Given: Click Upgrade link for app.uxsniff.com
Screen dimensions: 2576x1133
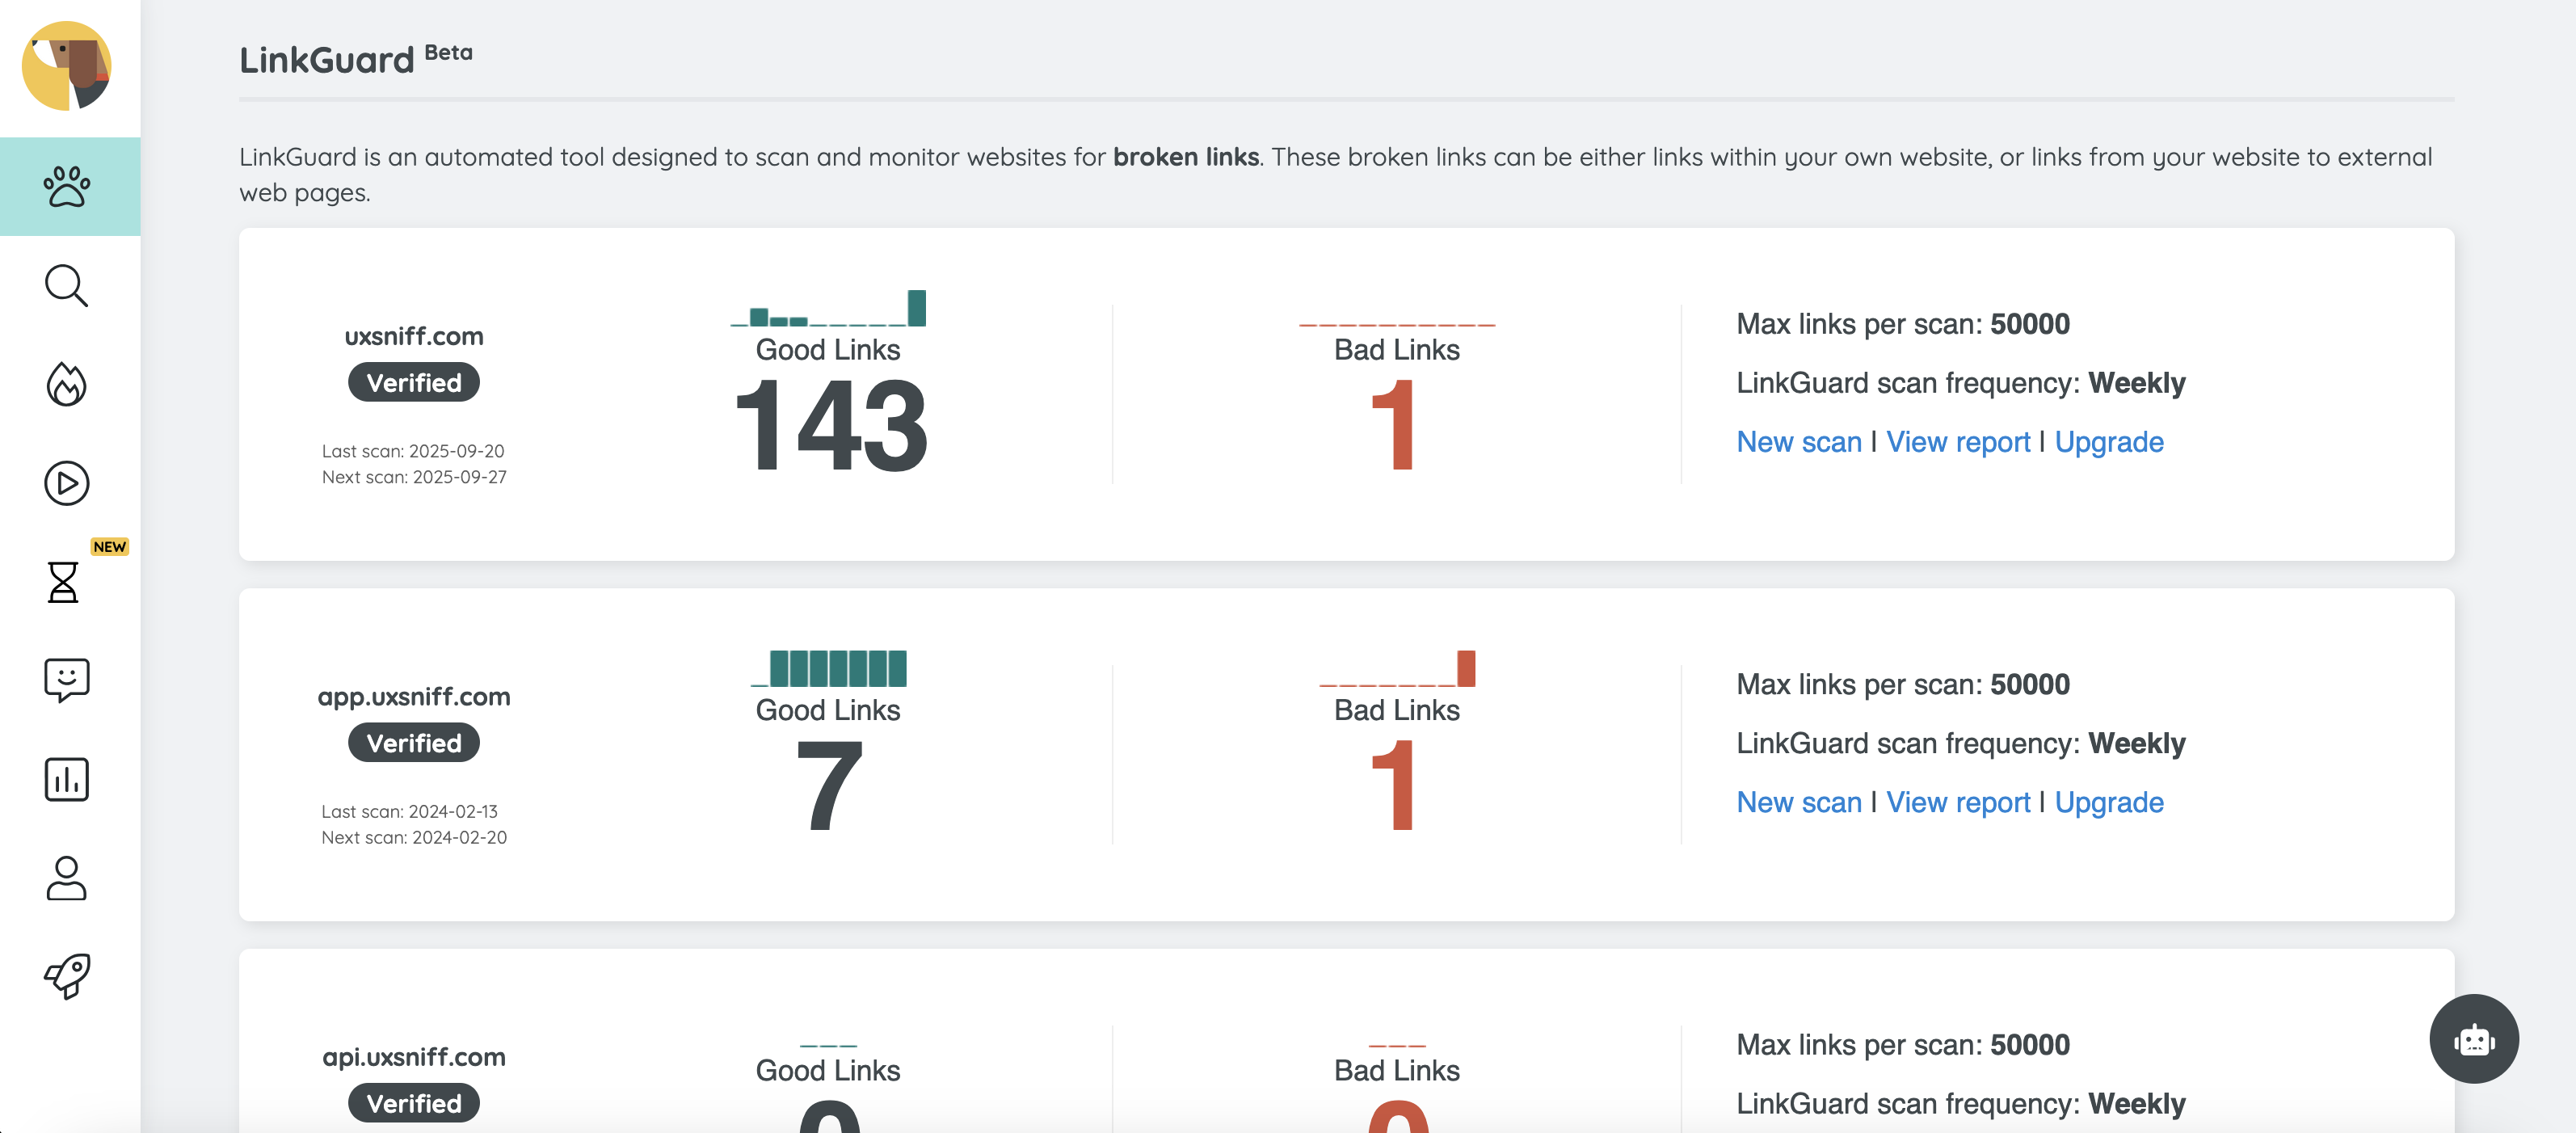Looking at the screenshot, I should click(2108, 802).
